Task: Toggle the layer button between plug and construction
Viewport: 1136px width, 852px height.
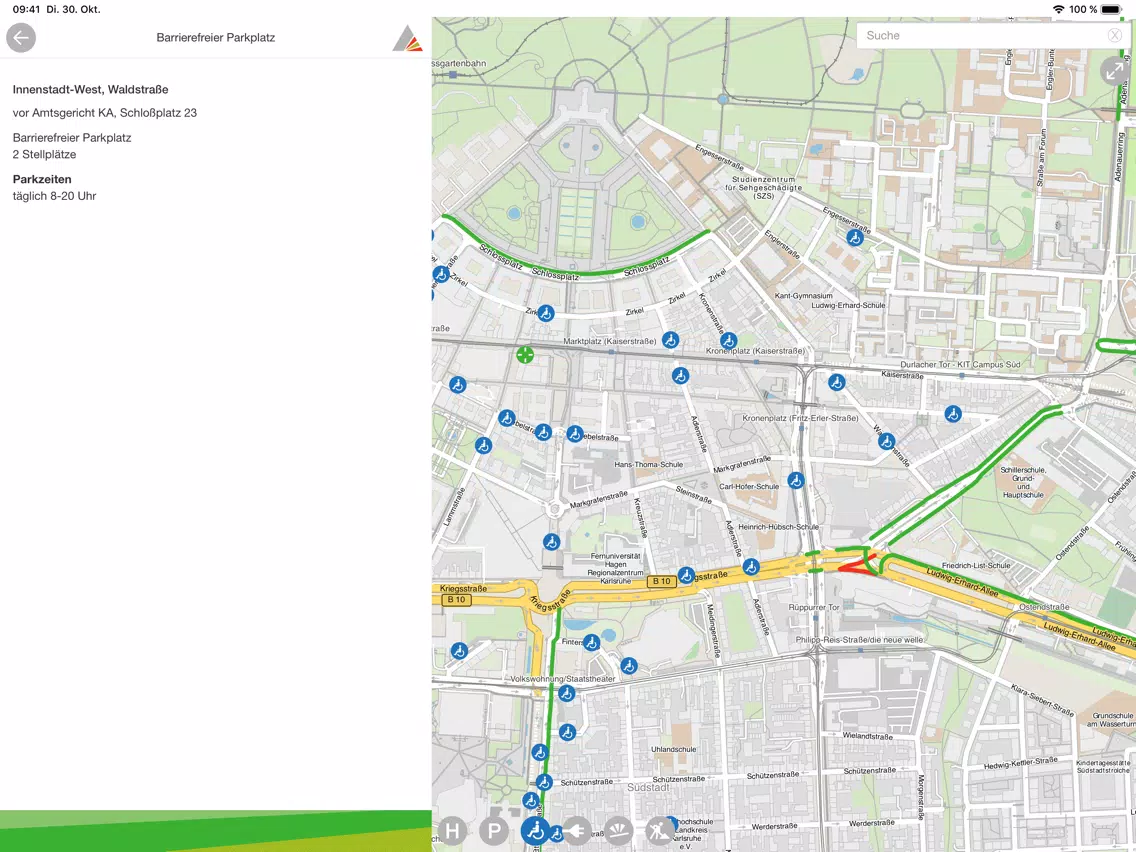Action: [x=619, y=830]
